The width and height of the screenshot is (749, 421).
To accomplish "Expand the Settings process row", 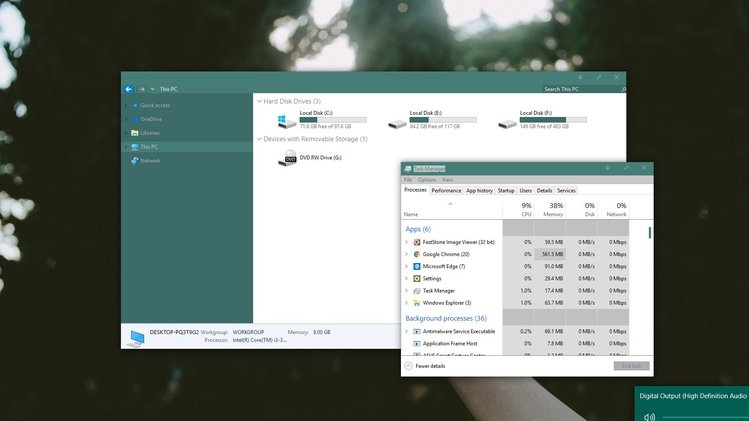I will coord(407,279).
